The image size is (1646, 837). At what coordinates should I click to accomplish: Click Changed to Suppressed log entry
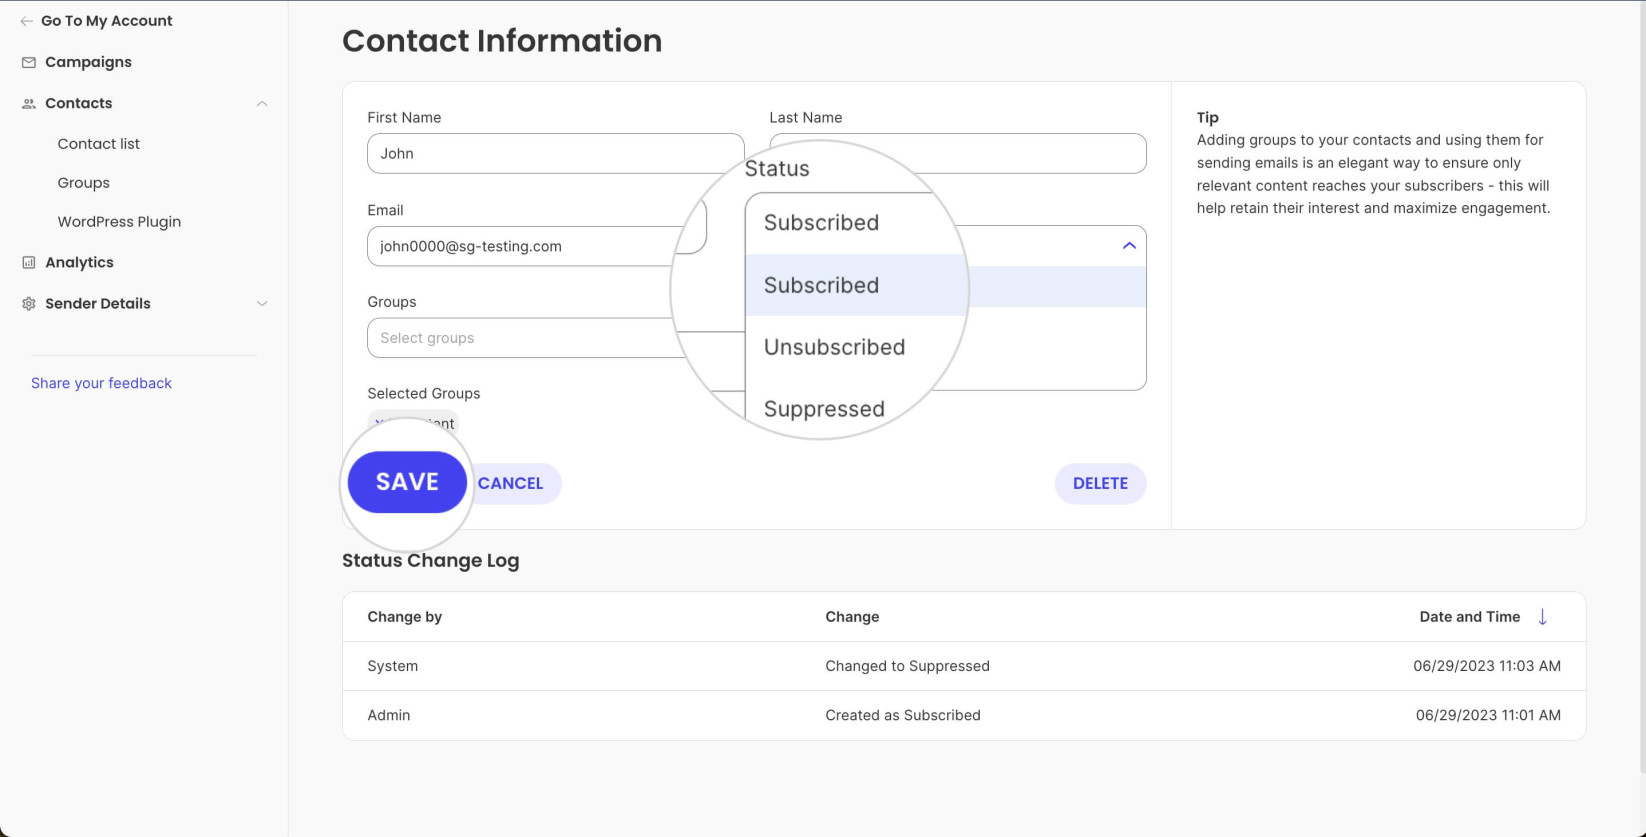[907, 666]
